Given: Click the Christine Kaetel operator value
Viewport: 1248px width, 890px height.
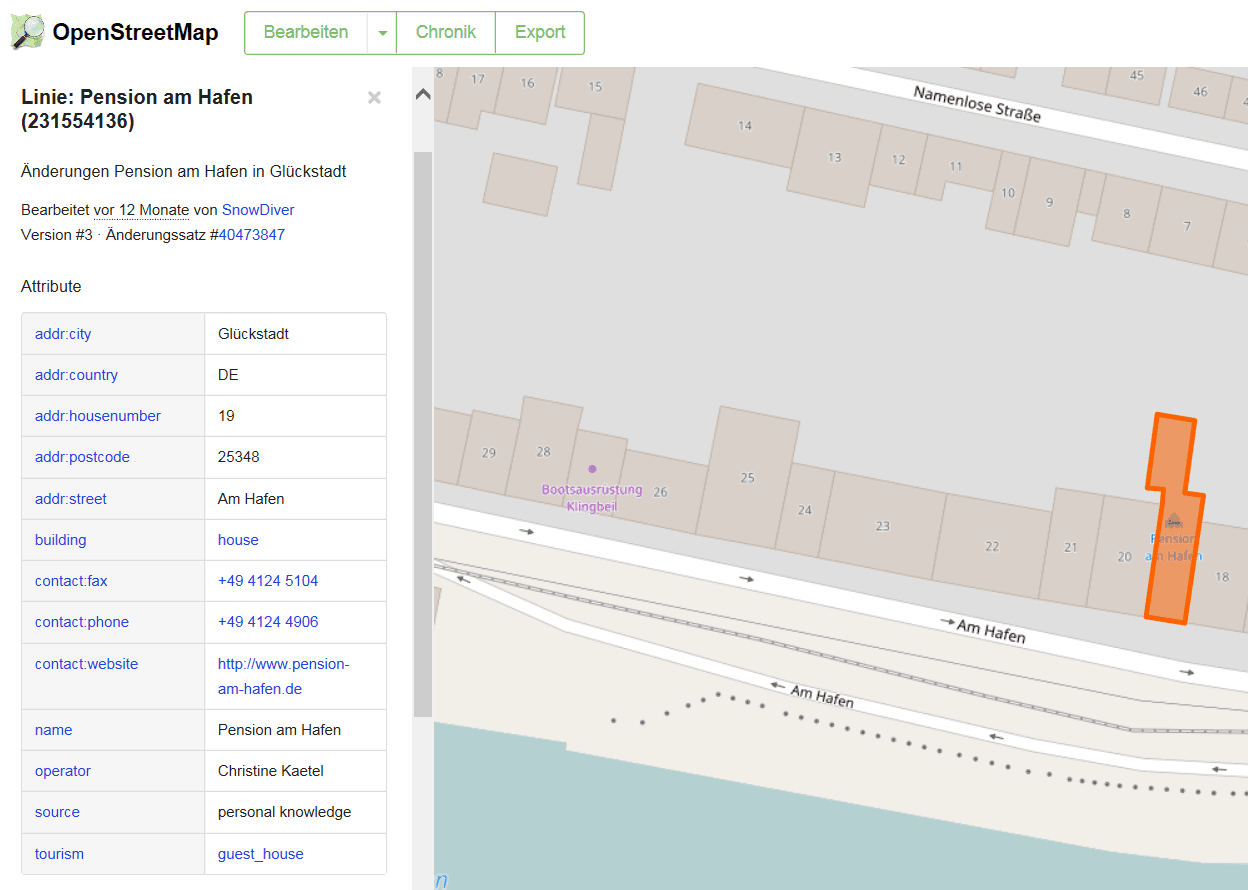Looking at the screenshot, I should (x=271, y=771).
